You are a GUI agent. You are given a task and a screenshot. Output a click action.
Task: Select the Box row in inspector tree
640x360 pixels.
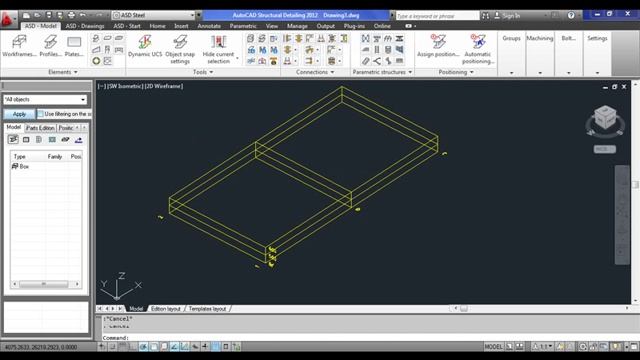coord(46,167)
